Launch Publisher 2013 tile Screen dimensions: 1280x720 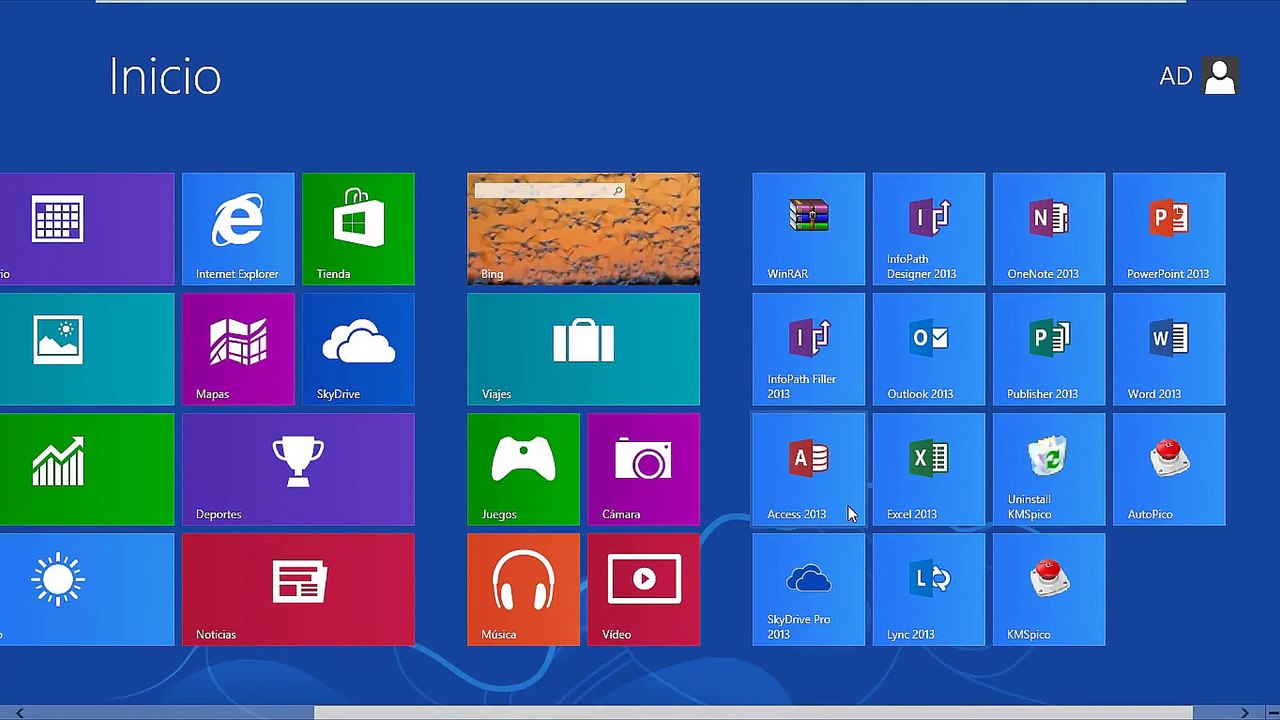[1049, 349]
